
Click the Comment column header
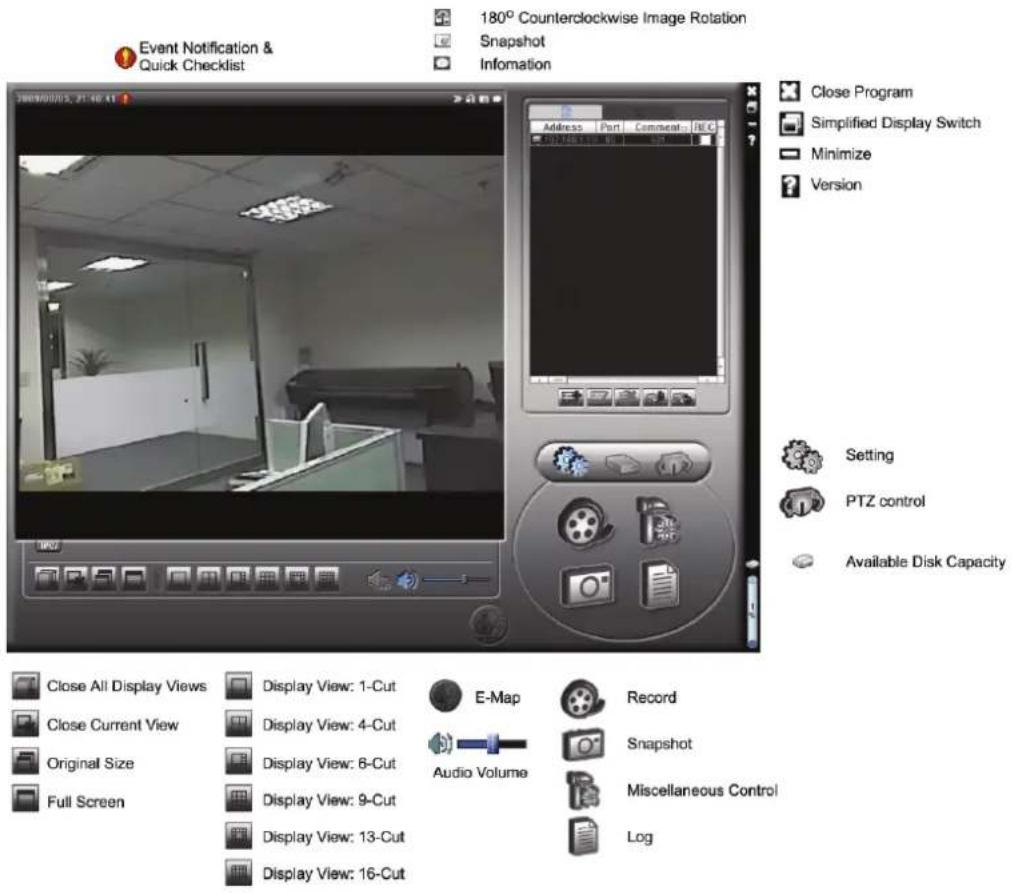click(x=658, y=127)
